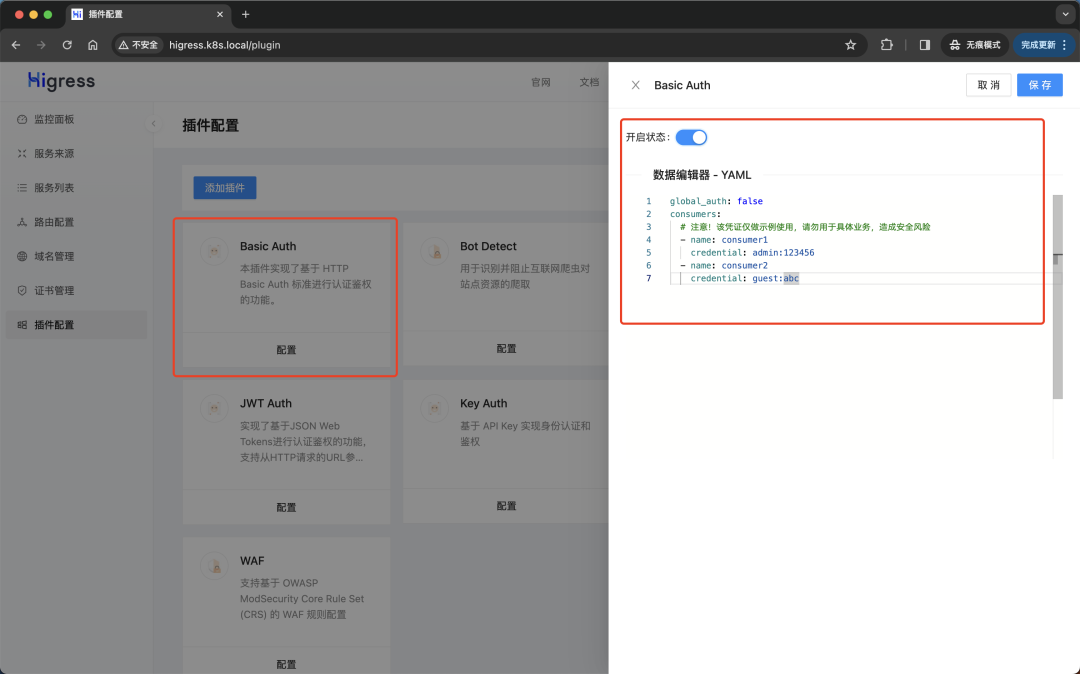Open 服务列表 in the sidebar

tap(76, 187)
